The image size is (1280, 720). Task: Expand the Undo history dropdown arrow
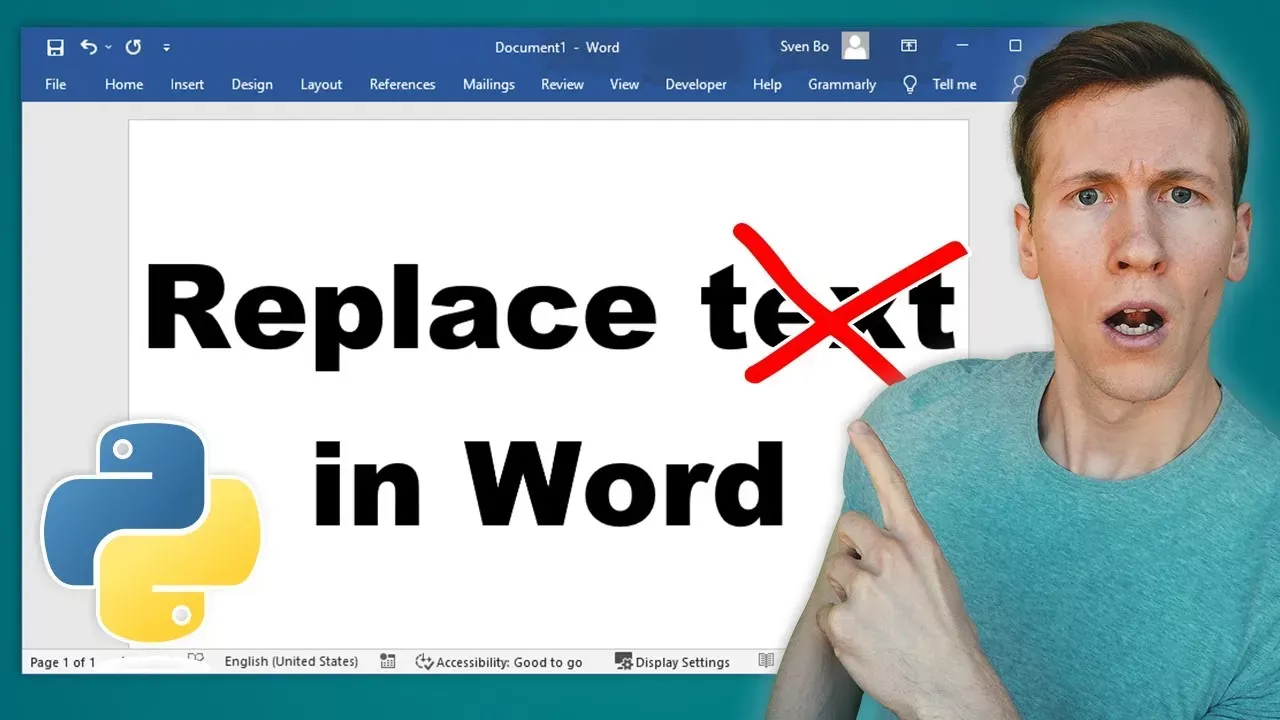pyautogui.click(x=108, y=47)
